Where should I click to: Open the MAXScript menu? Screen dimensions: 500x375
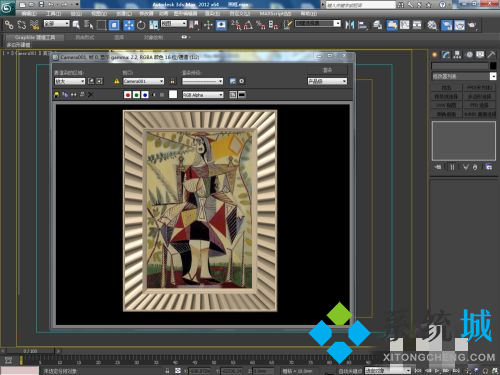275,14
